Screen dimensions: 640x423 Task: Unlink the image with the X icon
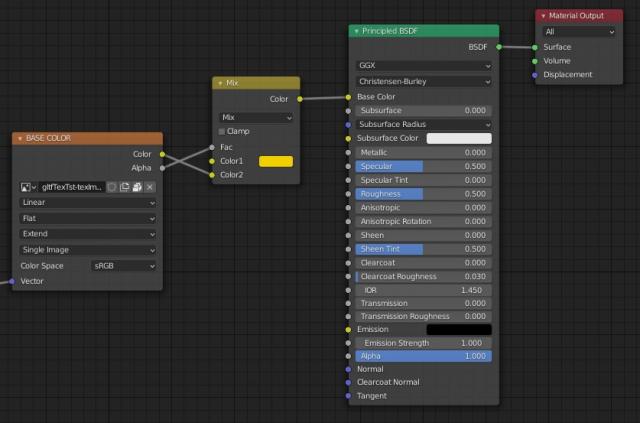[150, 187]
